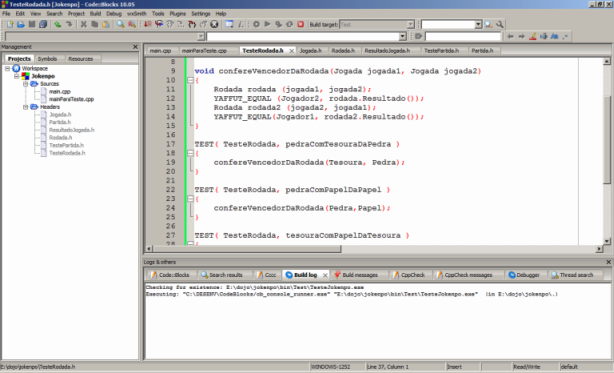Fold the code block at line 18
This screenshot has width=614, height=373.
coord(190,153)
